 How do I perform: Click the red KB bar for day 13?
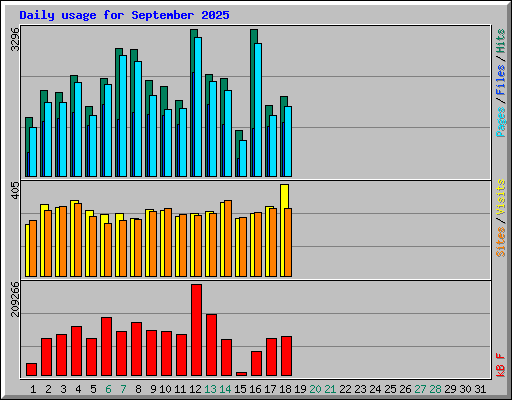pos(211,345)
